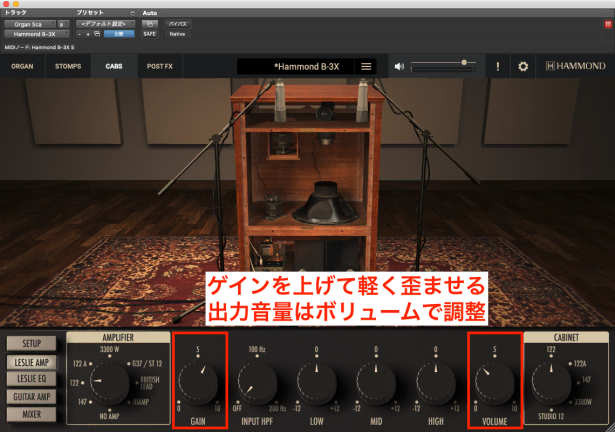Image resolution: width=615 pixels, height=432 pixels.
Task: Click the JH AMP amplifier label
Action: pyautogui.click(x=140, y=402)
